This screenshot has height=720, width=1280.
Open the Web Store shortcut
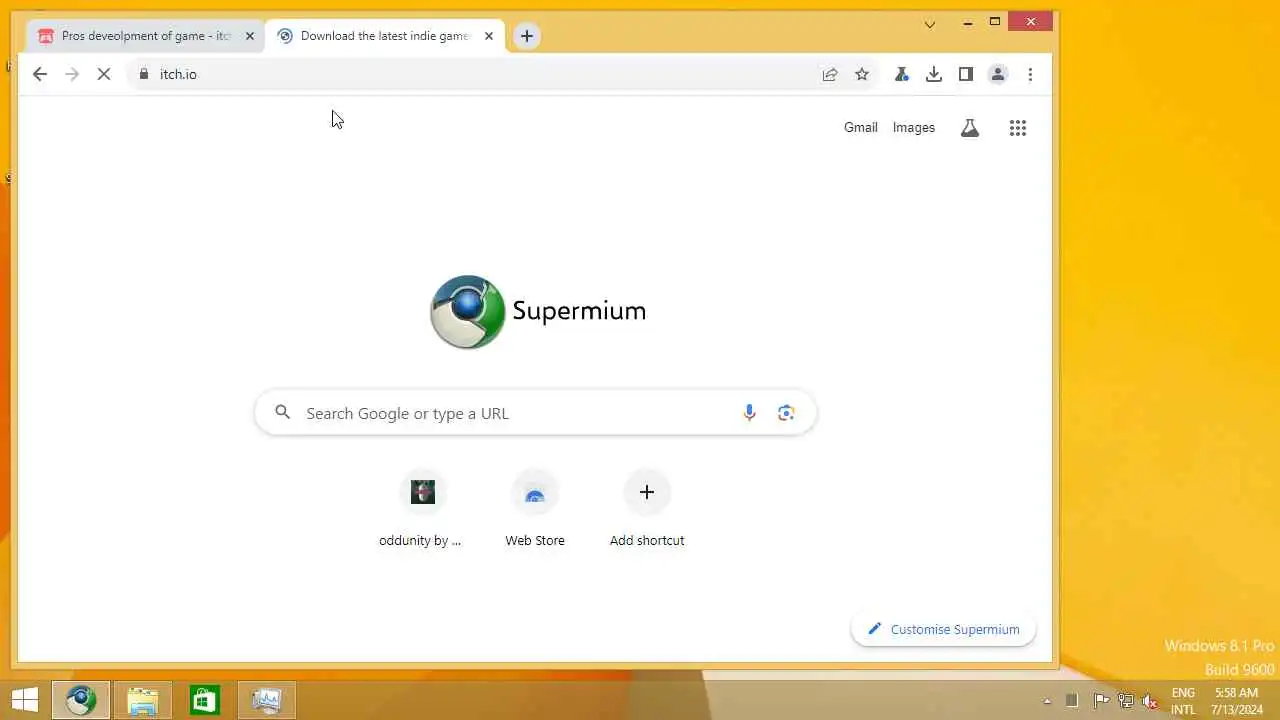point(535,509)
